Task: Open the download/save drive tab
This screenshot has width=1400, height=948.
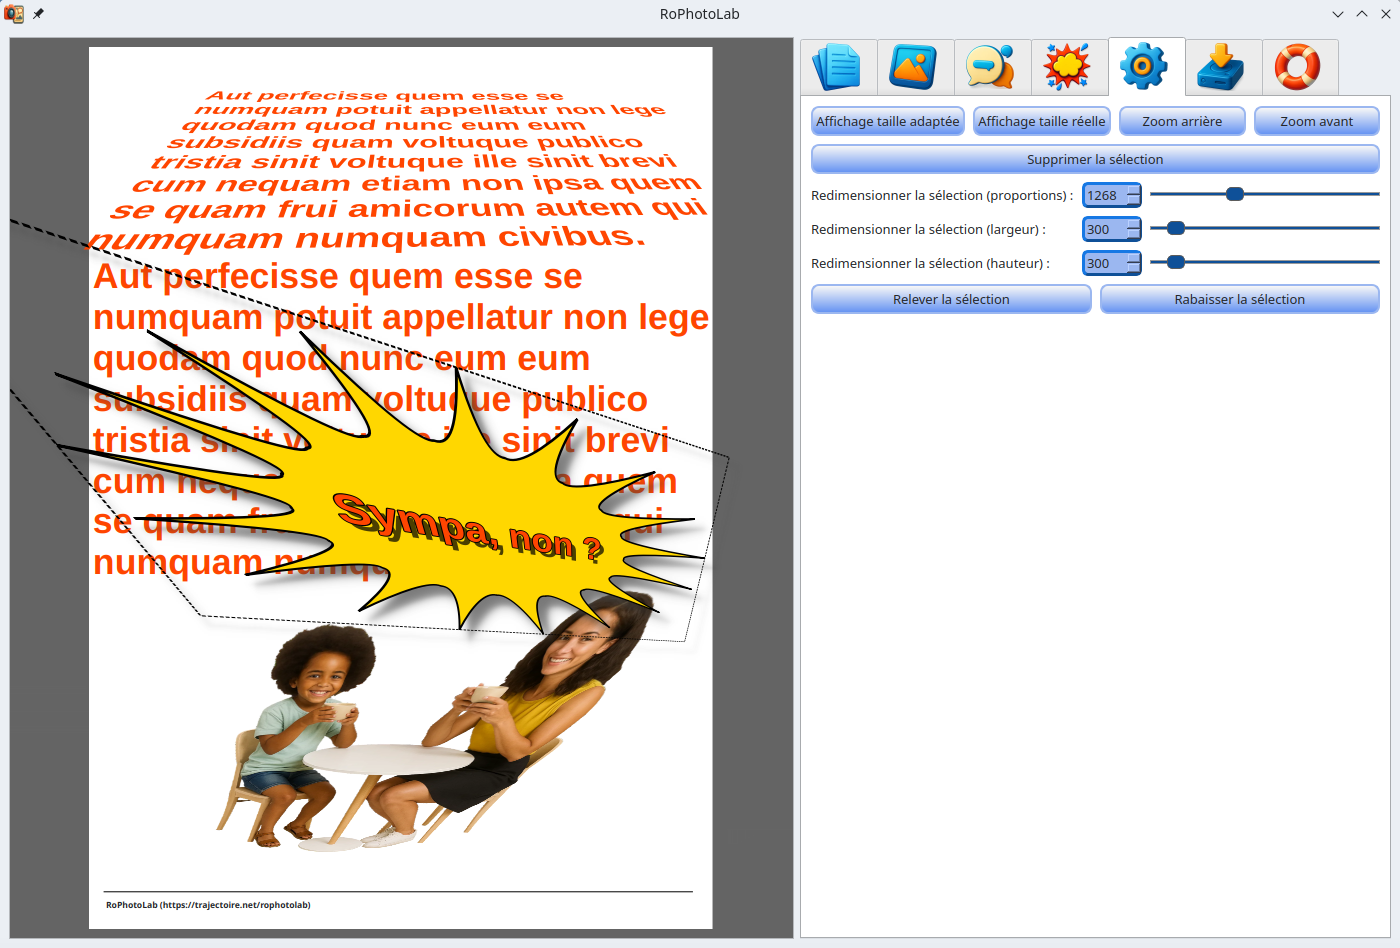Action: click(x=1223, y=67)
